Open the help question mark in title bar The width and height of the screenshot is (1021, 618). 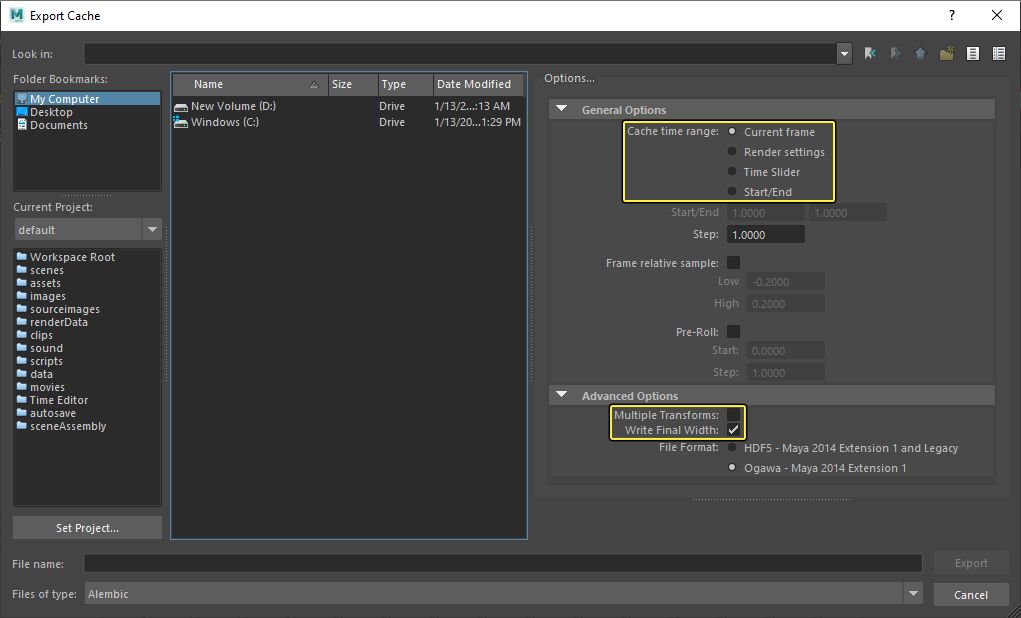pos(951,15)
